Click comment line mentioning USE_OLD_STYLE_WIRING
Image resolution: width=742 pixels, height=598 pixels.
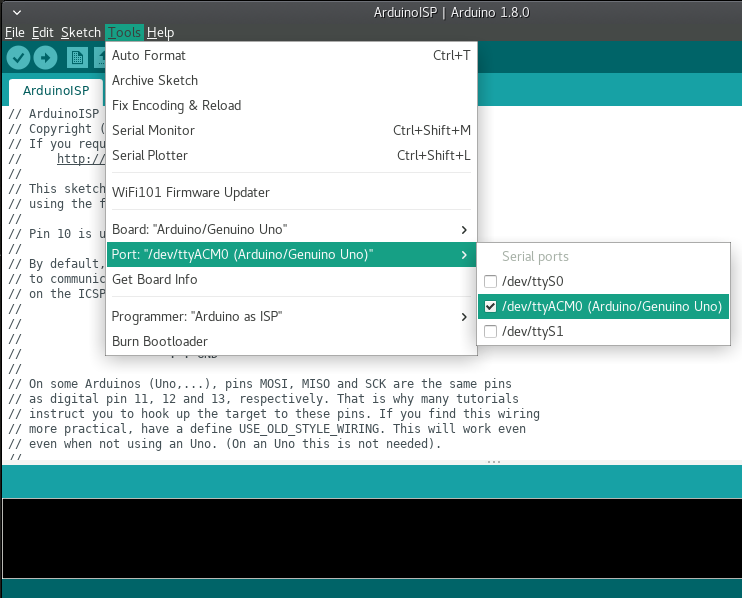[x=267, y=429]
